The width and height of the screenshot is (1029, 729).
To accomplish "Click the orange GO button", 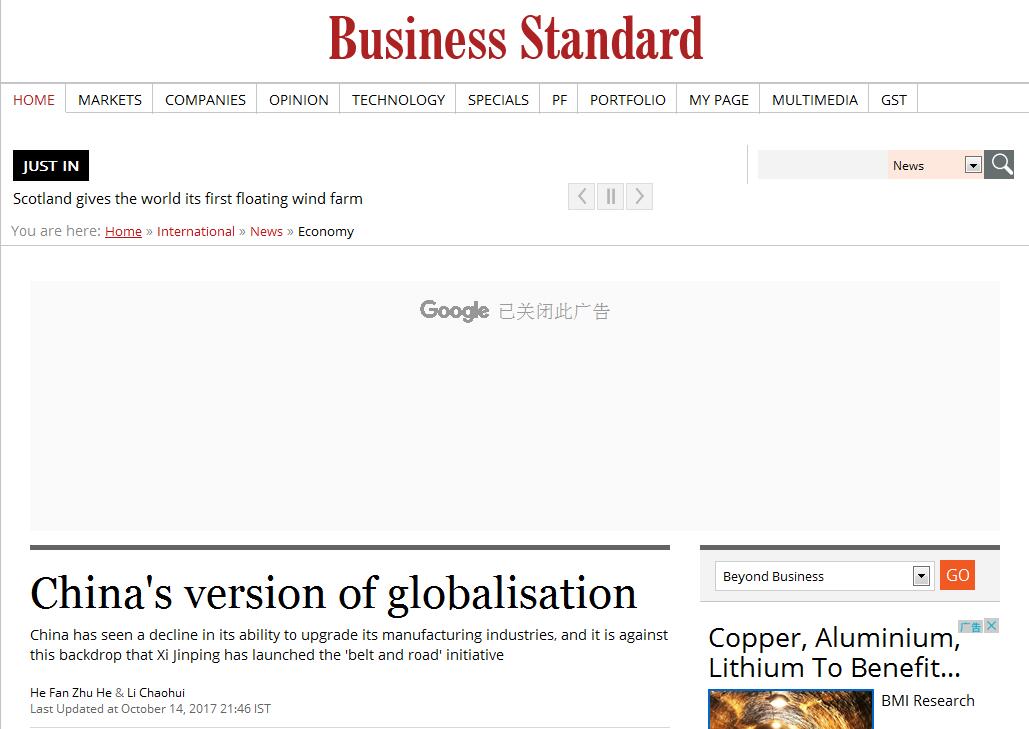I will click(x=957, y=575).
